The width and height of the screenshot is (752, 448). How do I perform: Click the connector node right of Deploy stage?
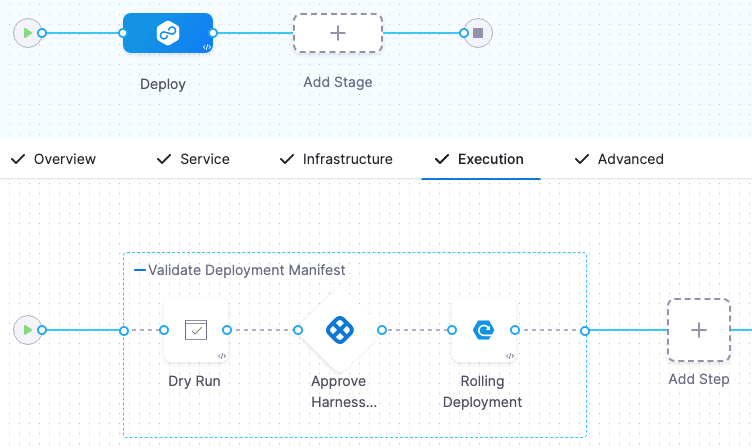pos(213,33)
